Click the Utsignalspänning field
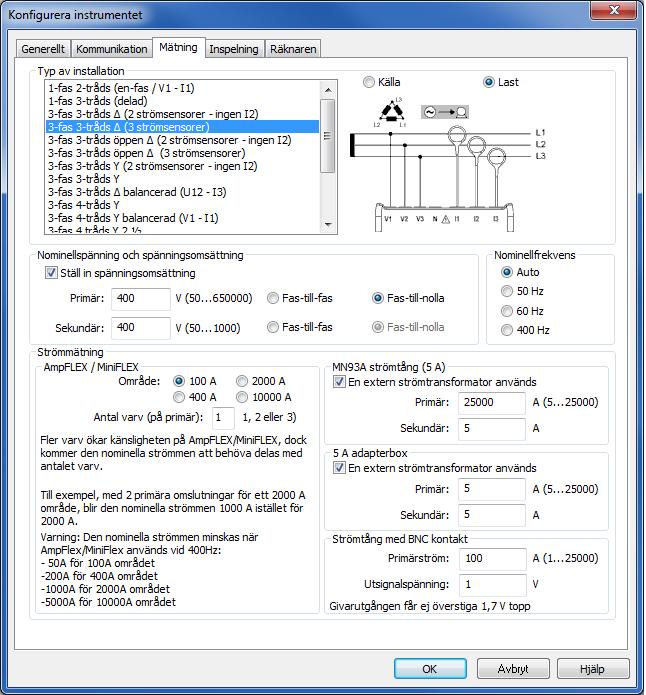646x695 pixels. click(492, 585)
